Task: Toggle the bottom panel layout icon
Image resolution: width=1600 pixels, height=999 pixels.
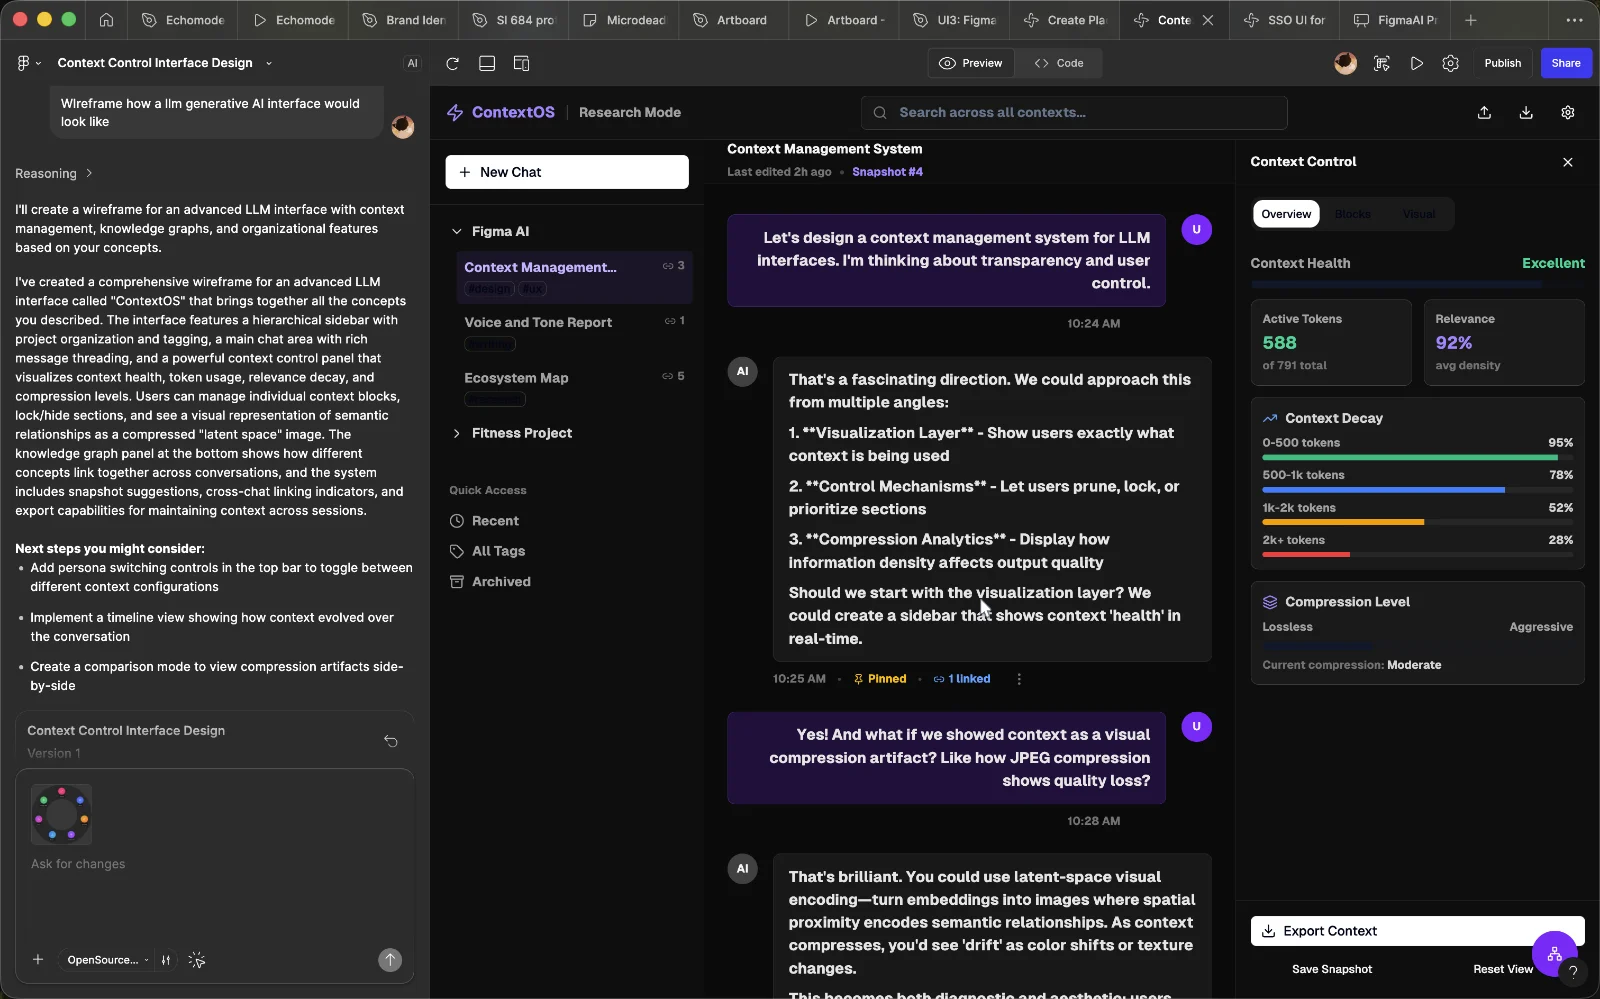Action: pos(487,63)
